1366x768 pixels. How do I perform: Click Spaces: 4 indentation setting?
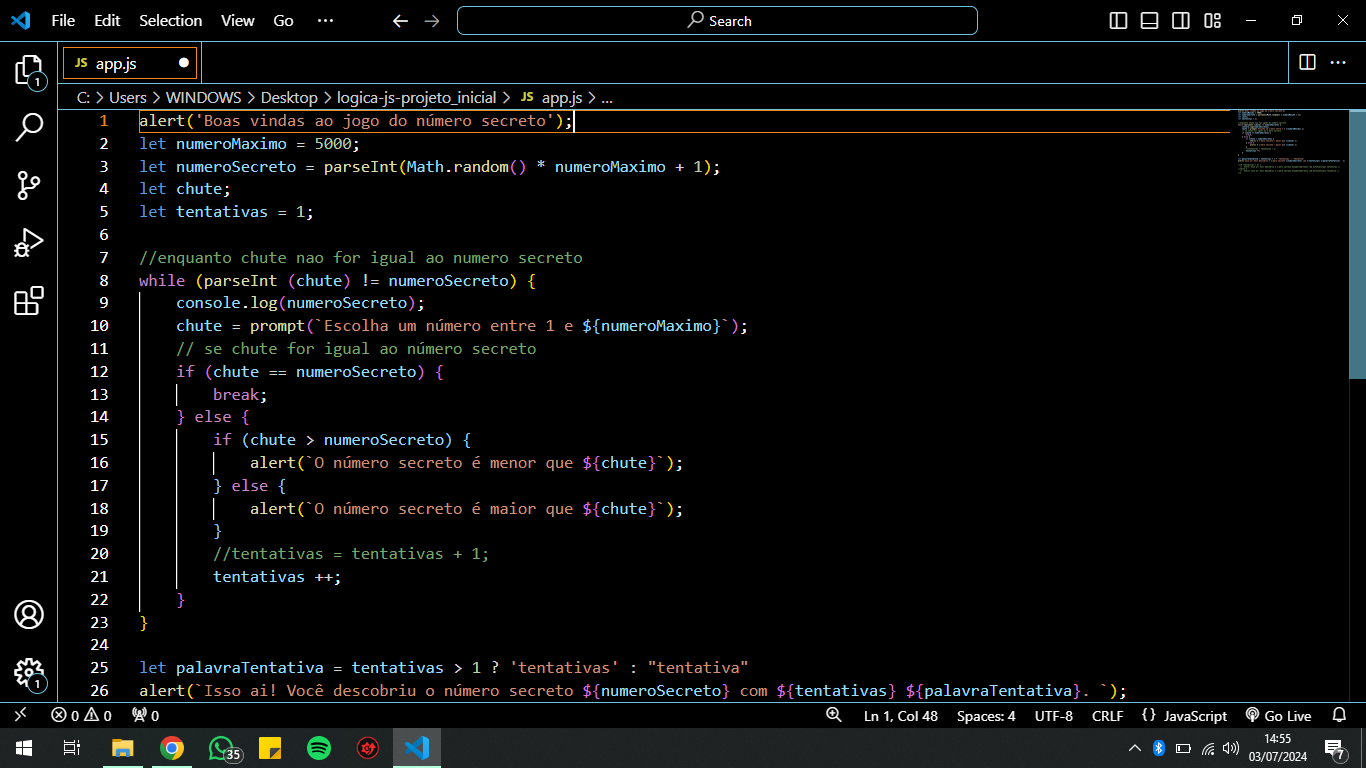point(986,716)
